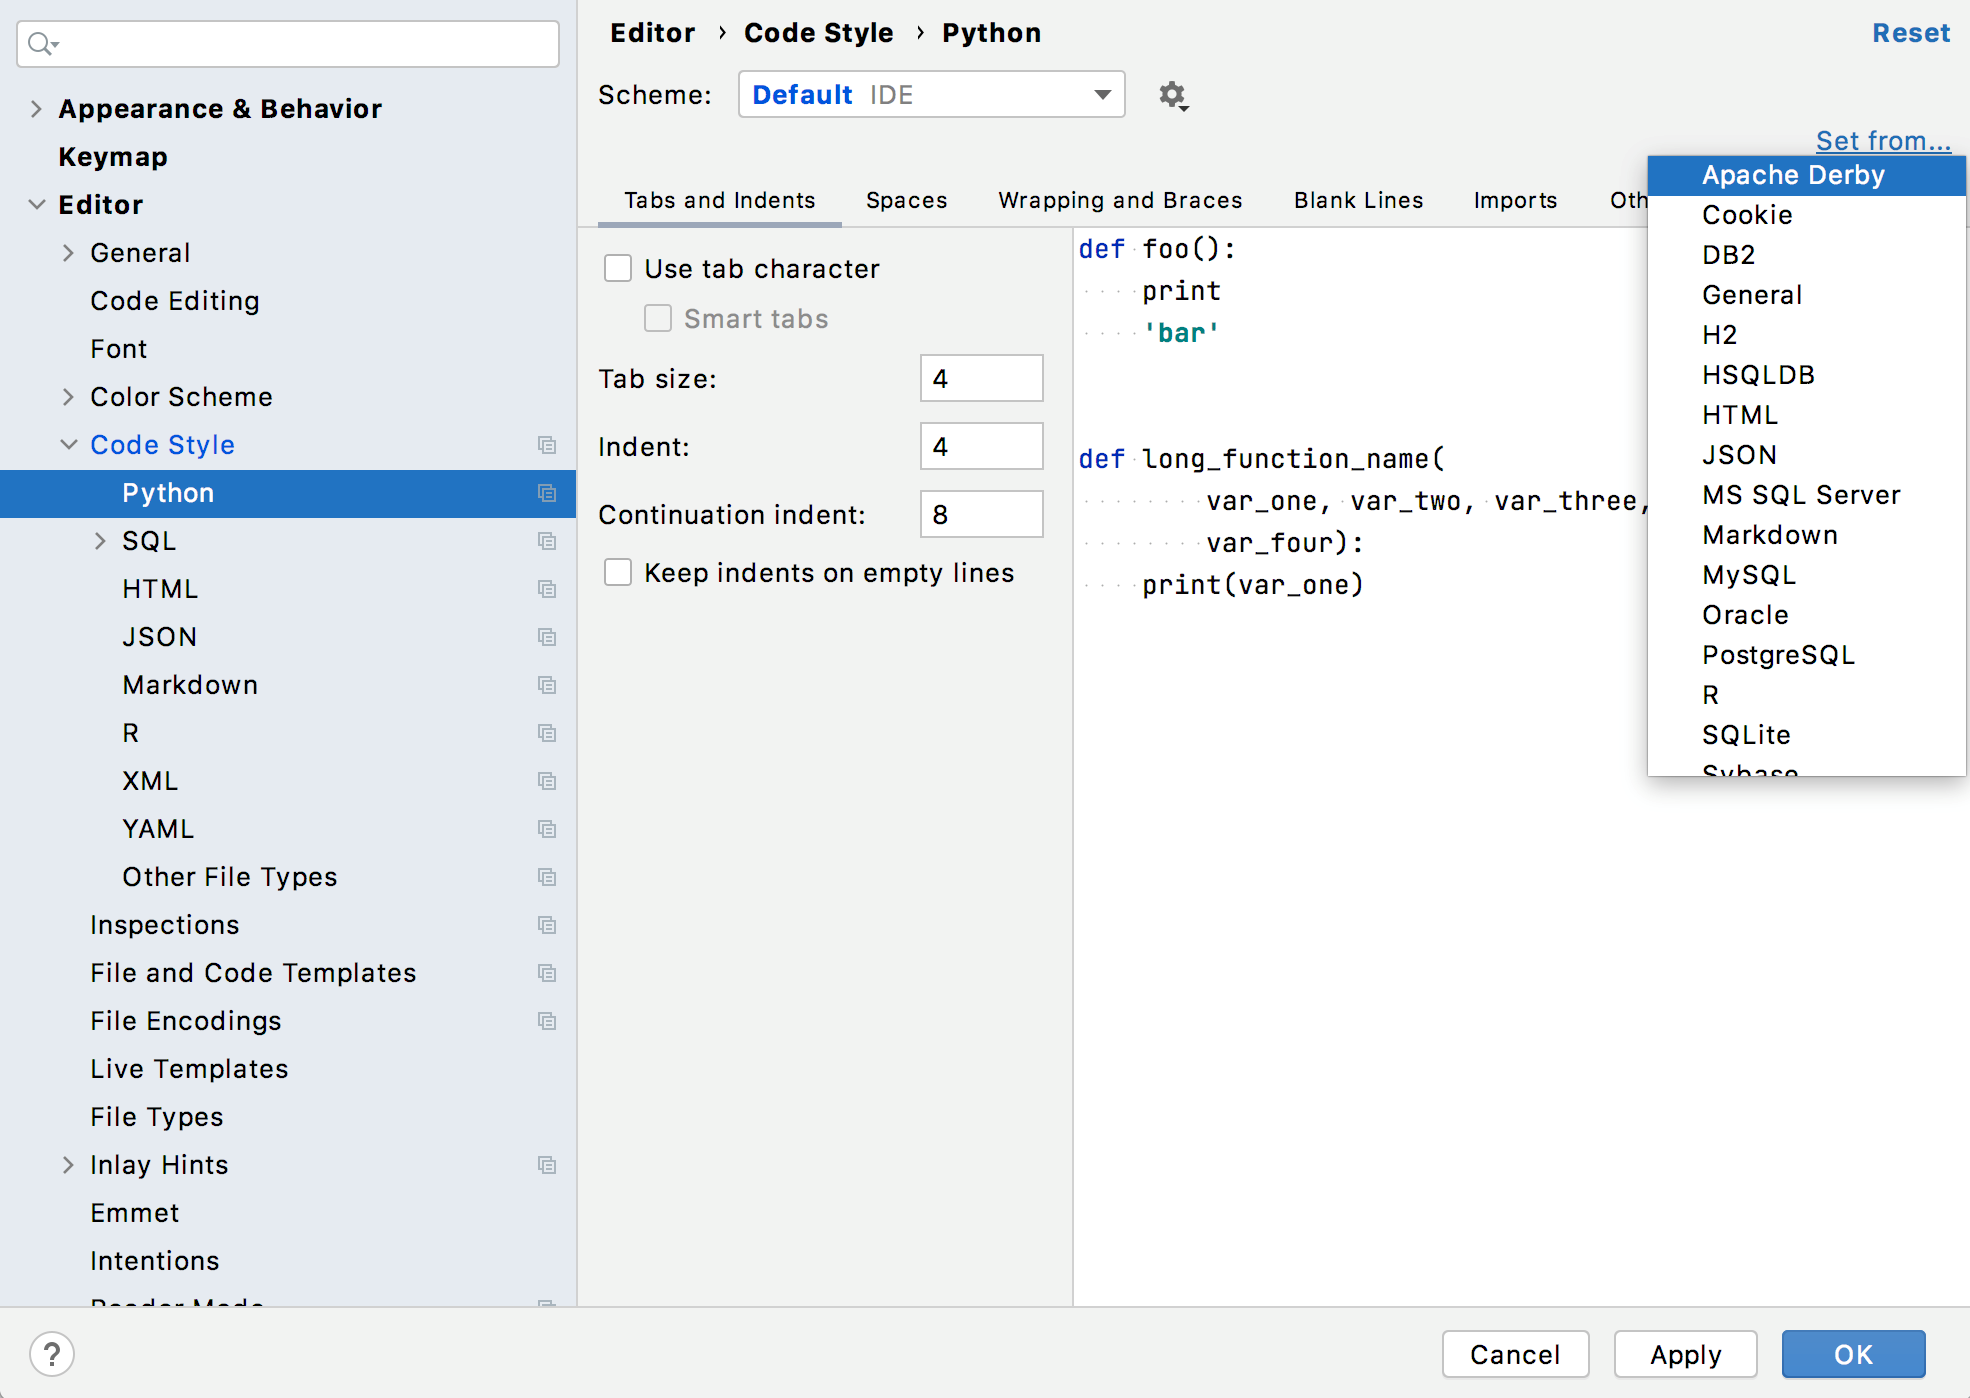Click the copy settings icon next to Live Templates
This screenshot has width=1970, height=1398.
[x=547, y=1068]
